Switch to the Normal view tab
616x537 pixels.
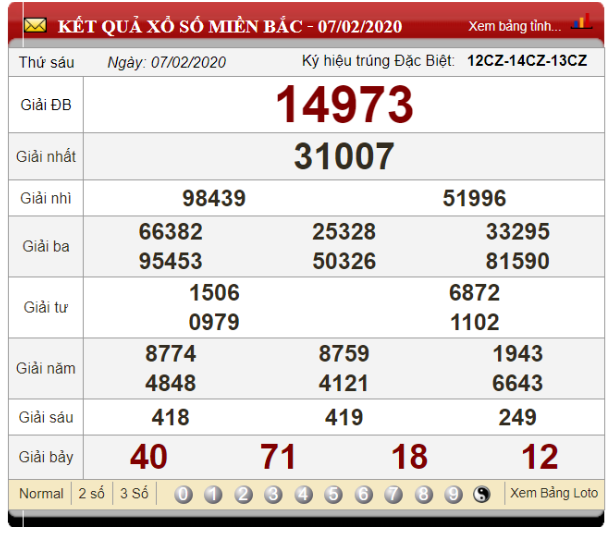(41, 494)
